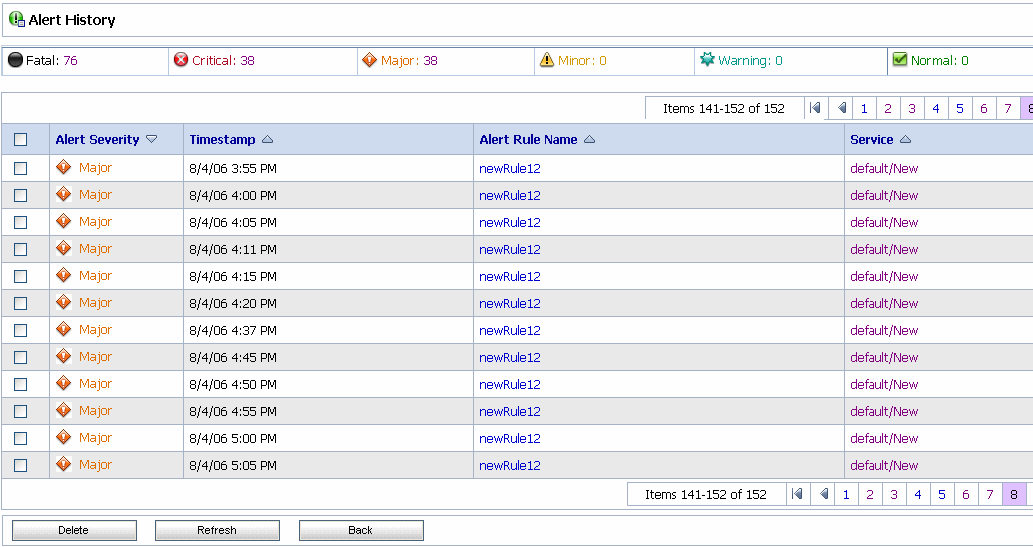Click the Alert Severity column header text
1033x547 pixels.
(98, 140)
